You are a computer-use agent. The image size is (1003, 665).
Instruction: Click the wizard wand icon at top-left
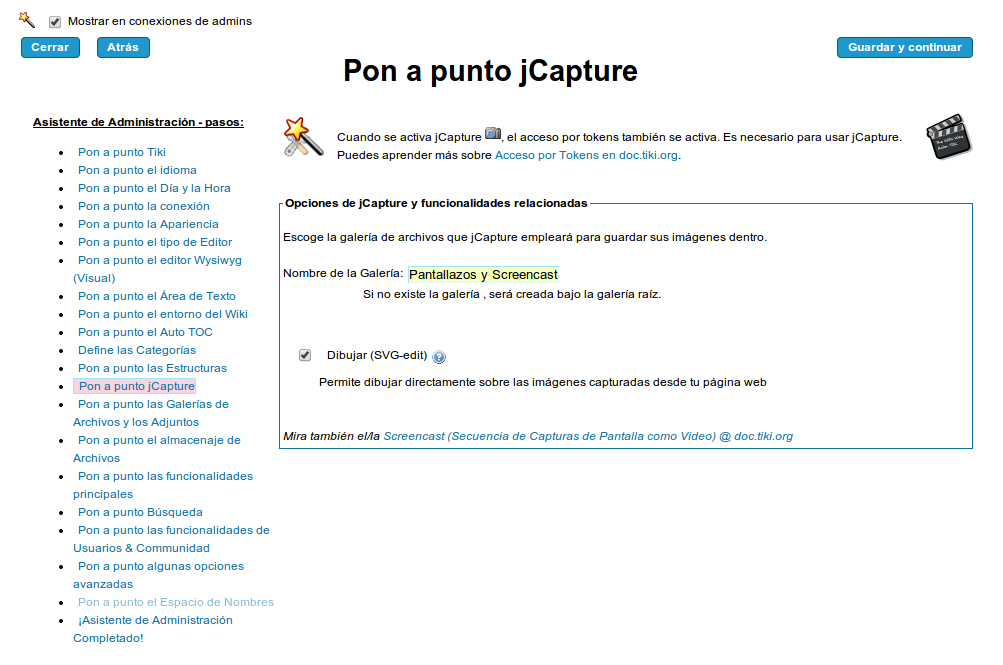27,19
